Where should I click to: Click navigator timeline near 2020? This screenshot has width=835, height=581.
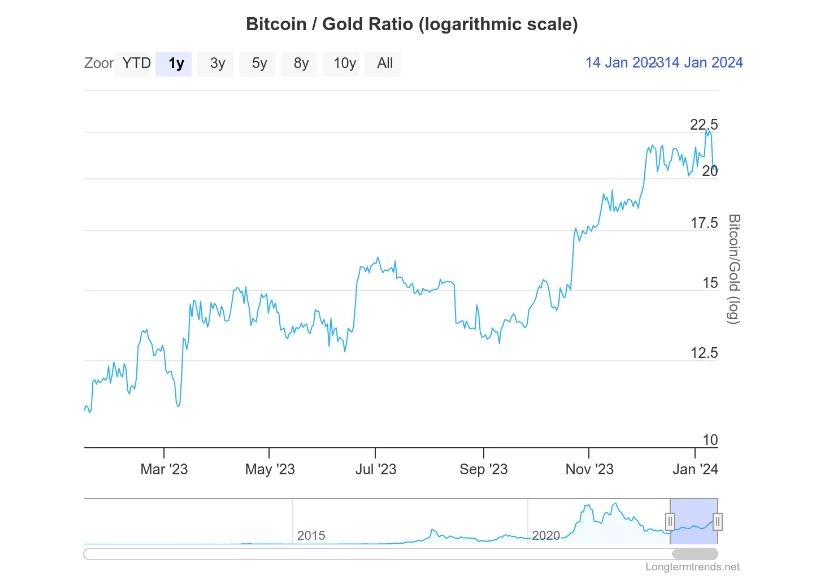tap(546, 535)
